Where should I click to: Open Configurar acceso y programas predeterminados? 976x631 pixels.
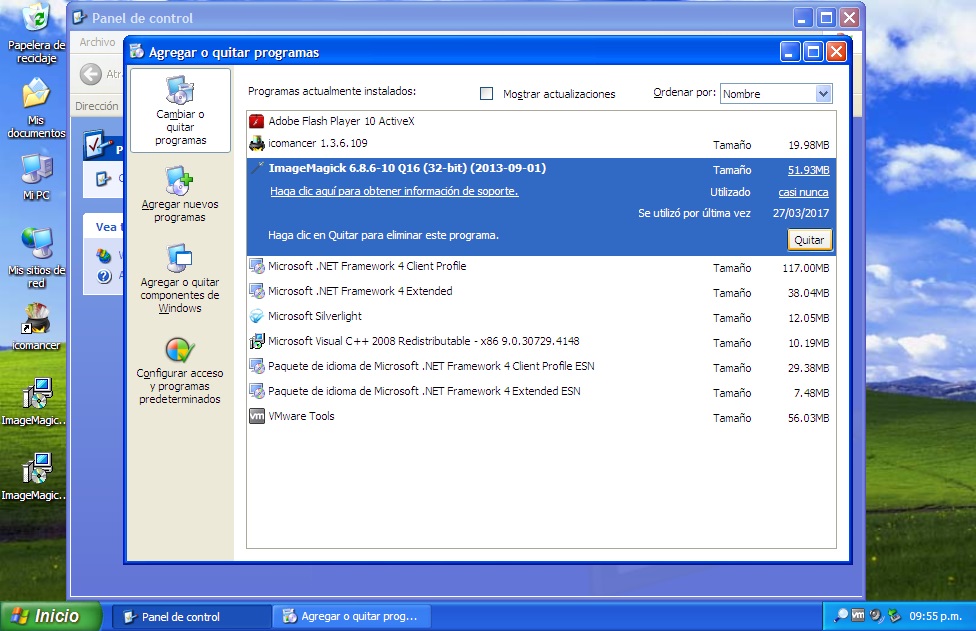click(180, 371)
